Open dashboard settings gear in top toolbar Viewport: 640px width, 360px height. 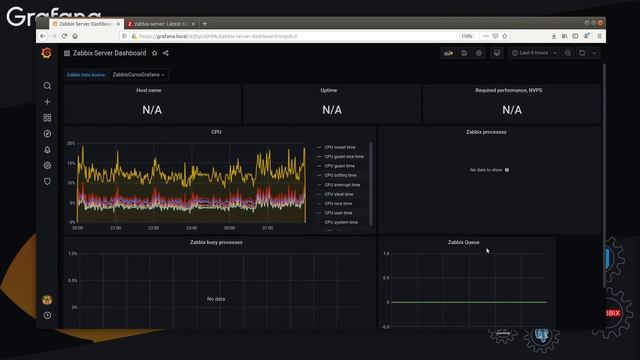[x=479, y=53]
